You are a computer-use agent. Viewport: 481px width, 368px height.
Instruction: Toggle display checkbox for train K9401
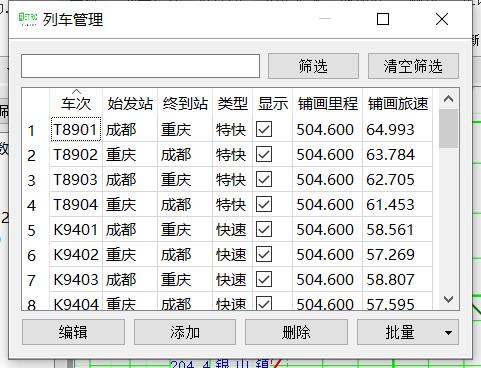click(264, 229)
